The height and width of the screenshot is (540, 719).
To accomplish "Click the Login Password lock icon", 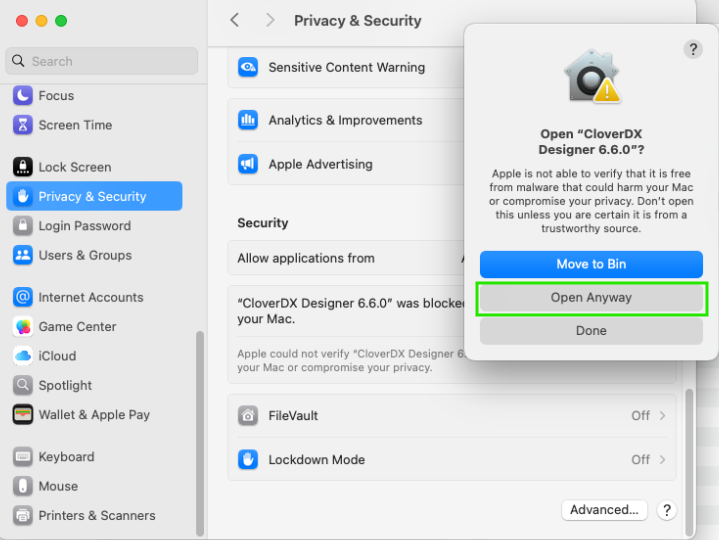I will [x=22, y=226].
